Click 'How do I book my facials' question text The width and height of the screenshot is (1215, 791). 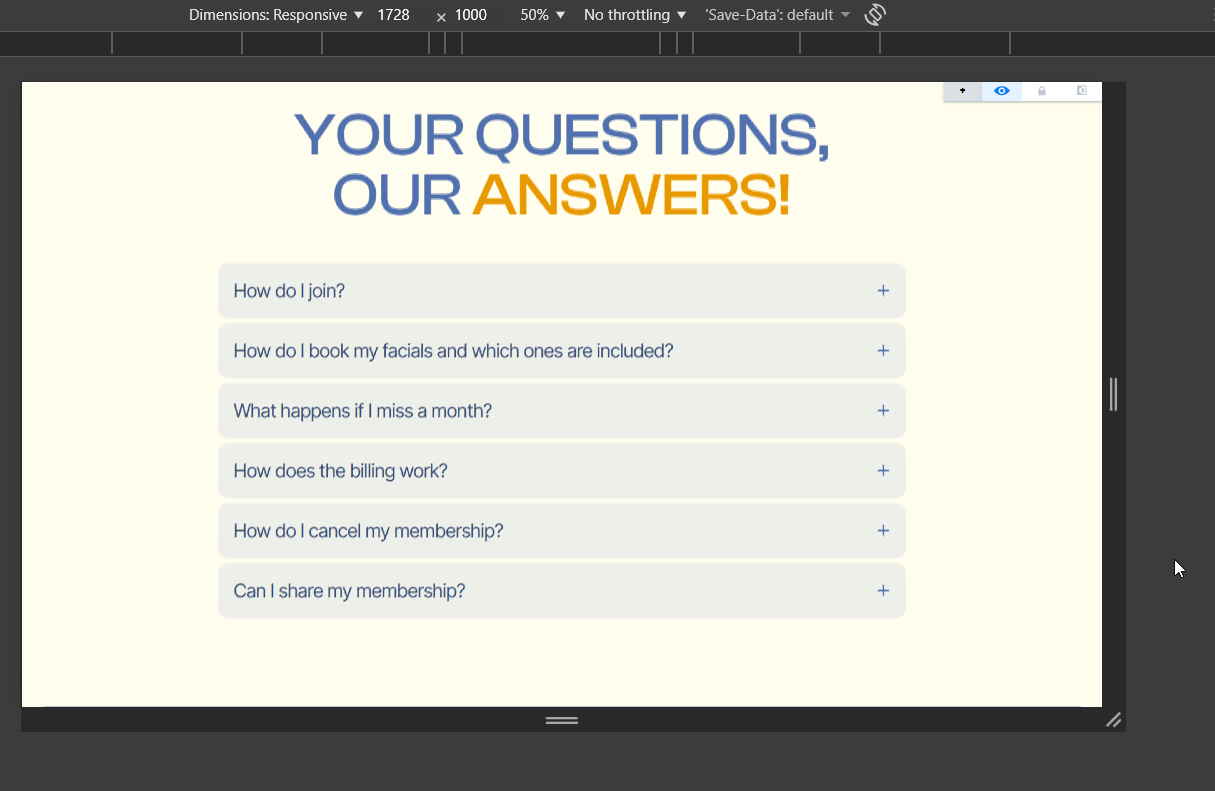pyautogui.click(x=453, y=351)
